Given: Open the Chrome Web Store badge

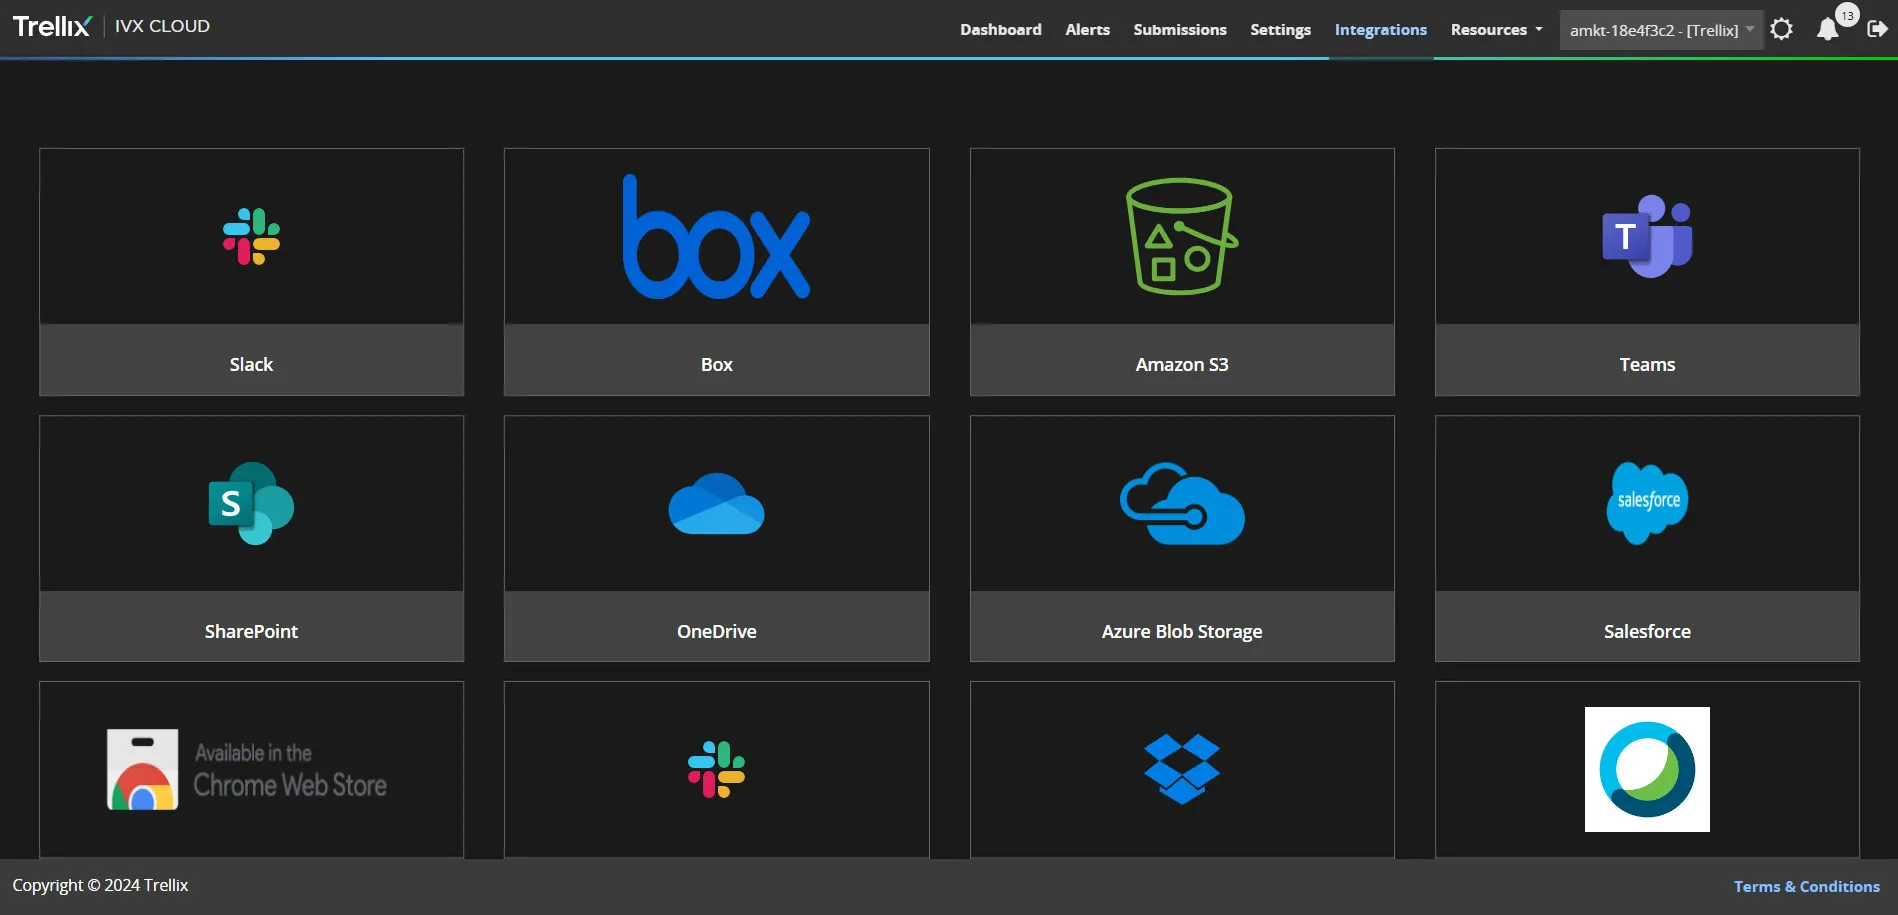Looking at the screenshot, I should [247, 769].
